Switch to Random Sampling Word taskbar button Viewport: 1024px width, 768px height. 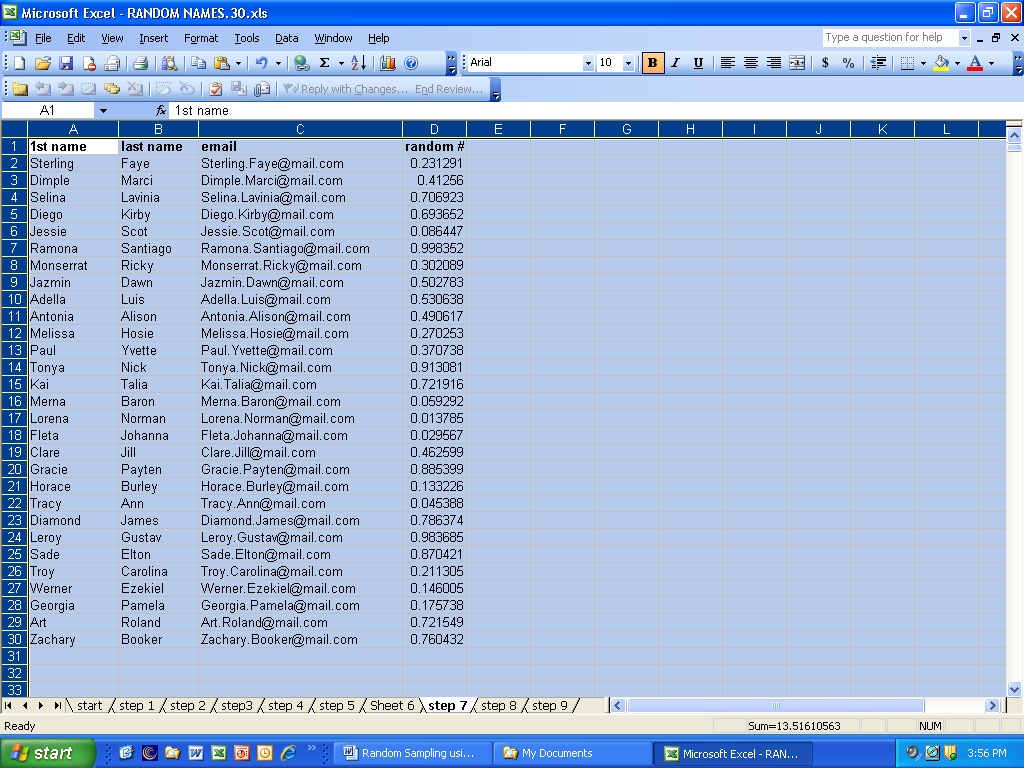click(x=413, y=753)
